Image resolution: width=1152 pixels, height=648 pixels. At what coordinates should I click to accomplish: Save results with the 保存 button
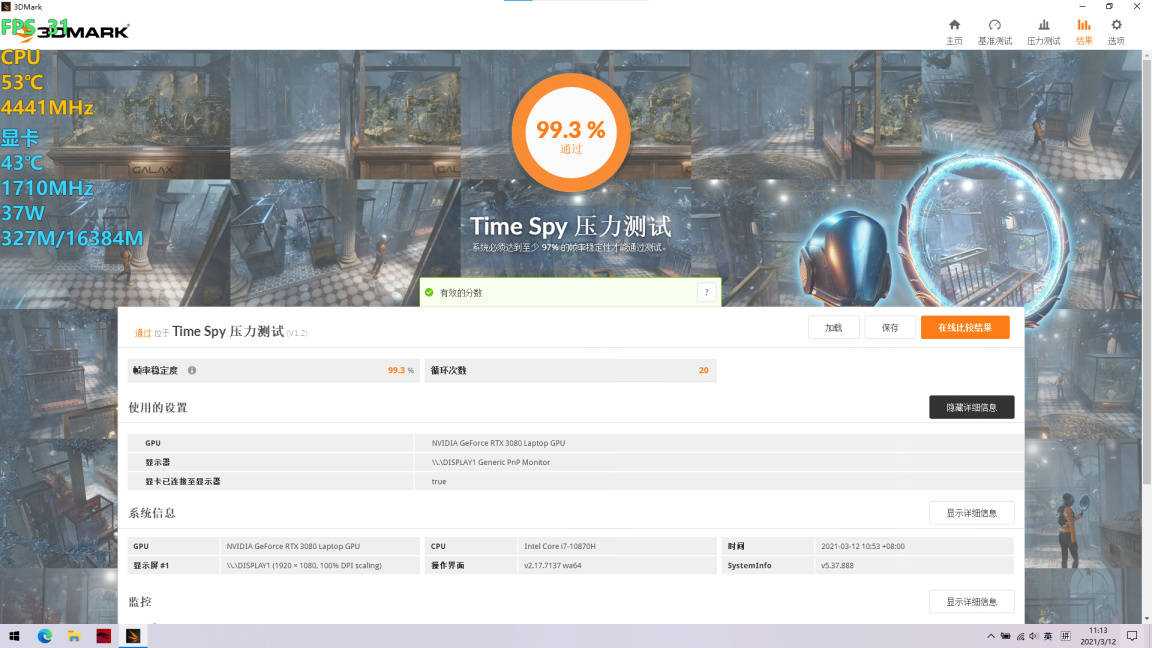coord(890,327)
